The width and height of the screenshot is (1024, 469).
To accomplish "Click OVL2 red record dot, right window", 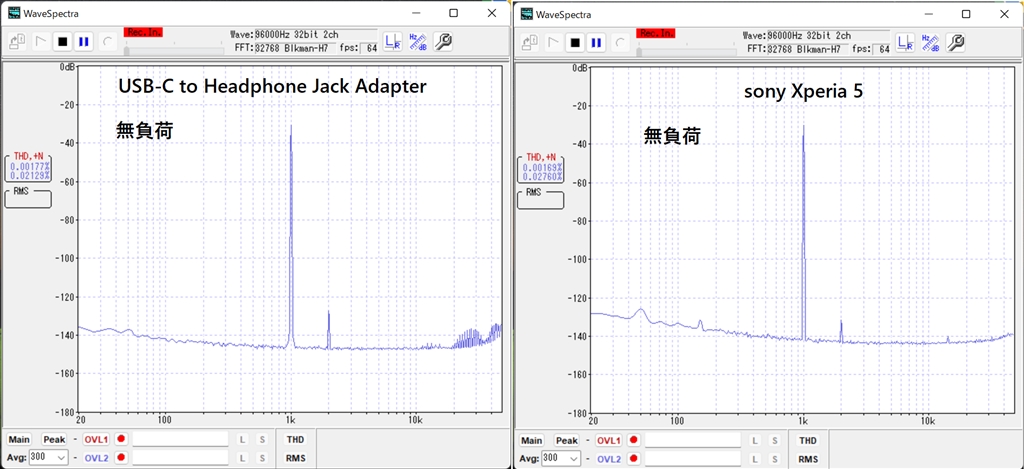I will click(x=634, y=459).
